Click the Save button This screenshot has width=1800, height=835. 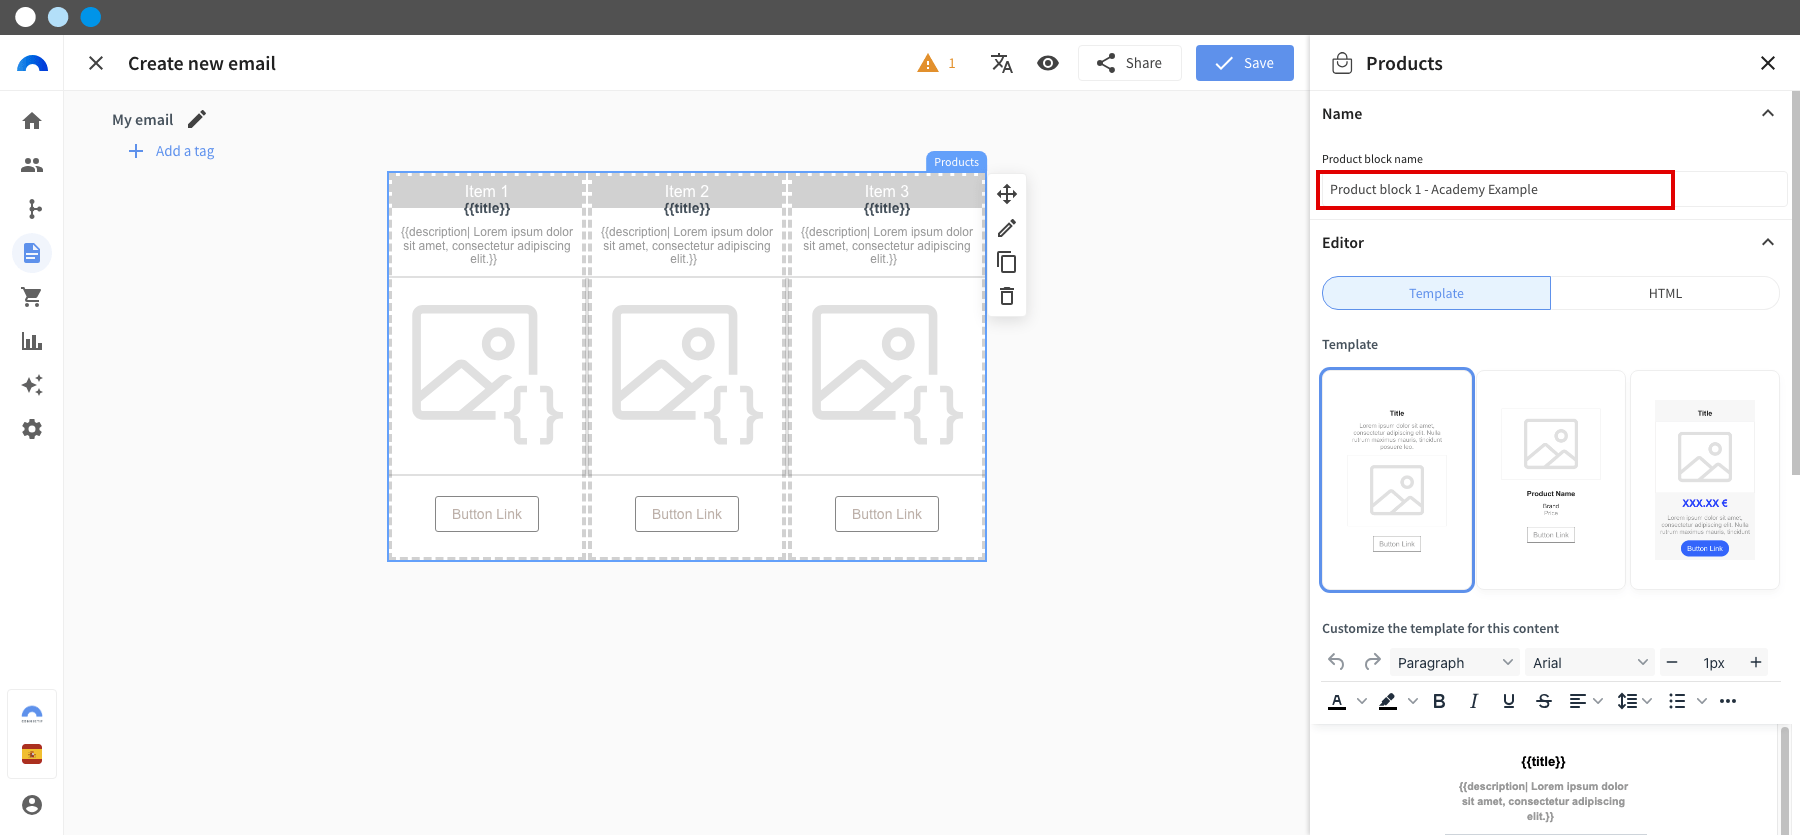[1245, 63]
